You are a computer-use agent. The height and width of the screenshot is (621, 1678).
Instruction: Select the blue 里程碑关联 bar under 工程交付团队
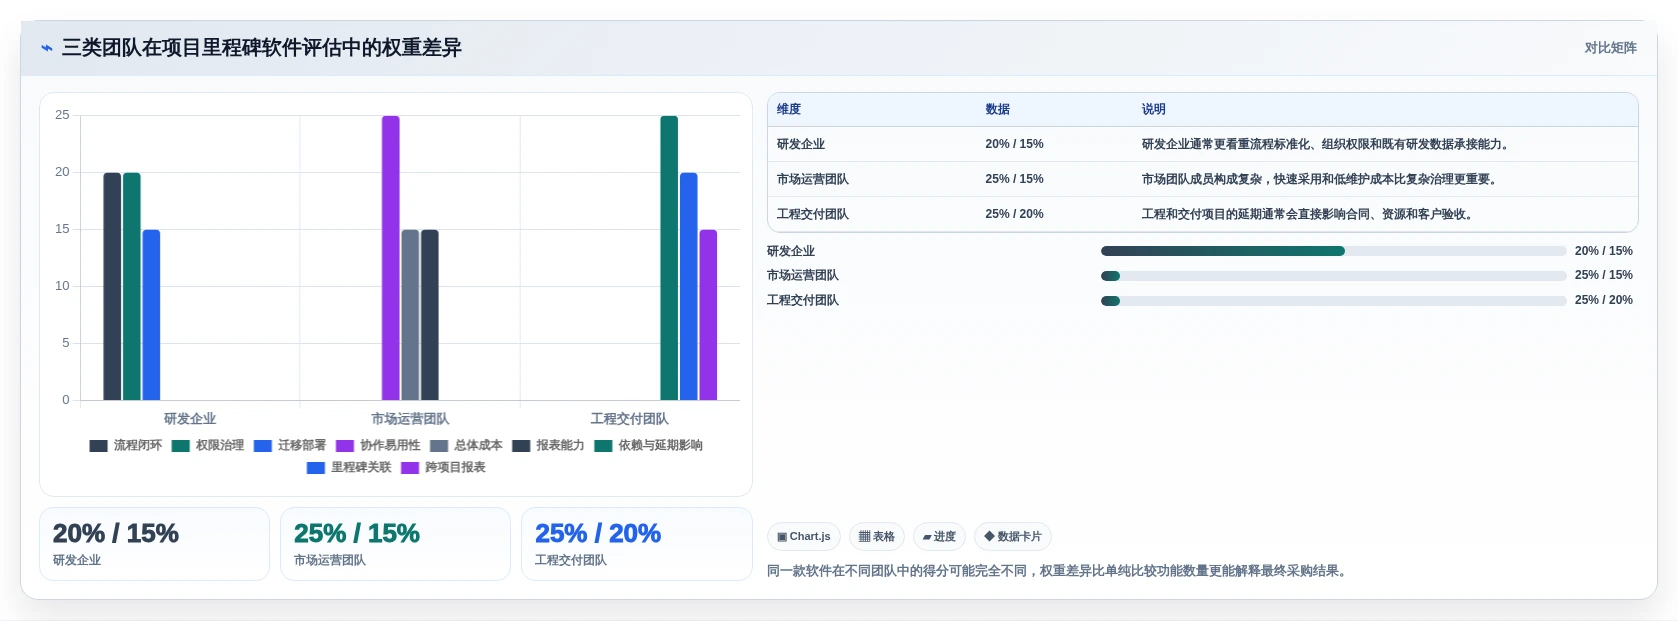tap(689, 287)
